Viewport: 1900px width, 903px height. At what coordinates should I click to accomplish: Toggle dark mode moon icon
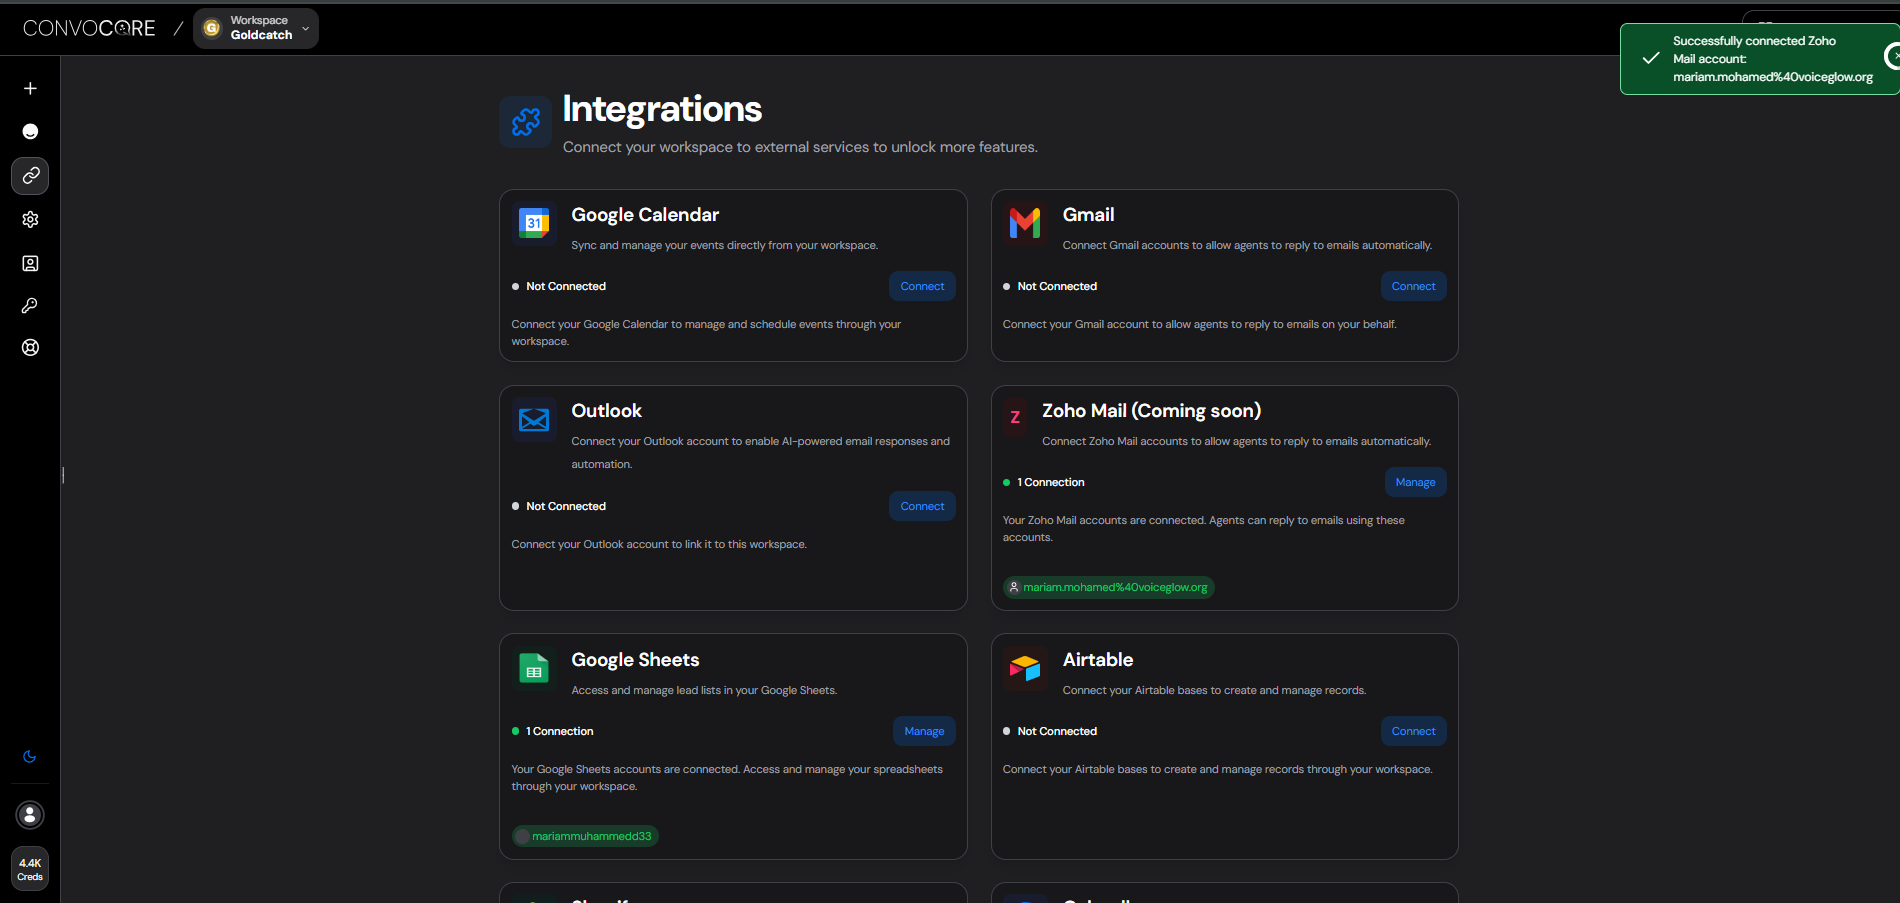(x=30, y=757)
